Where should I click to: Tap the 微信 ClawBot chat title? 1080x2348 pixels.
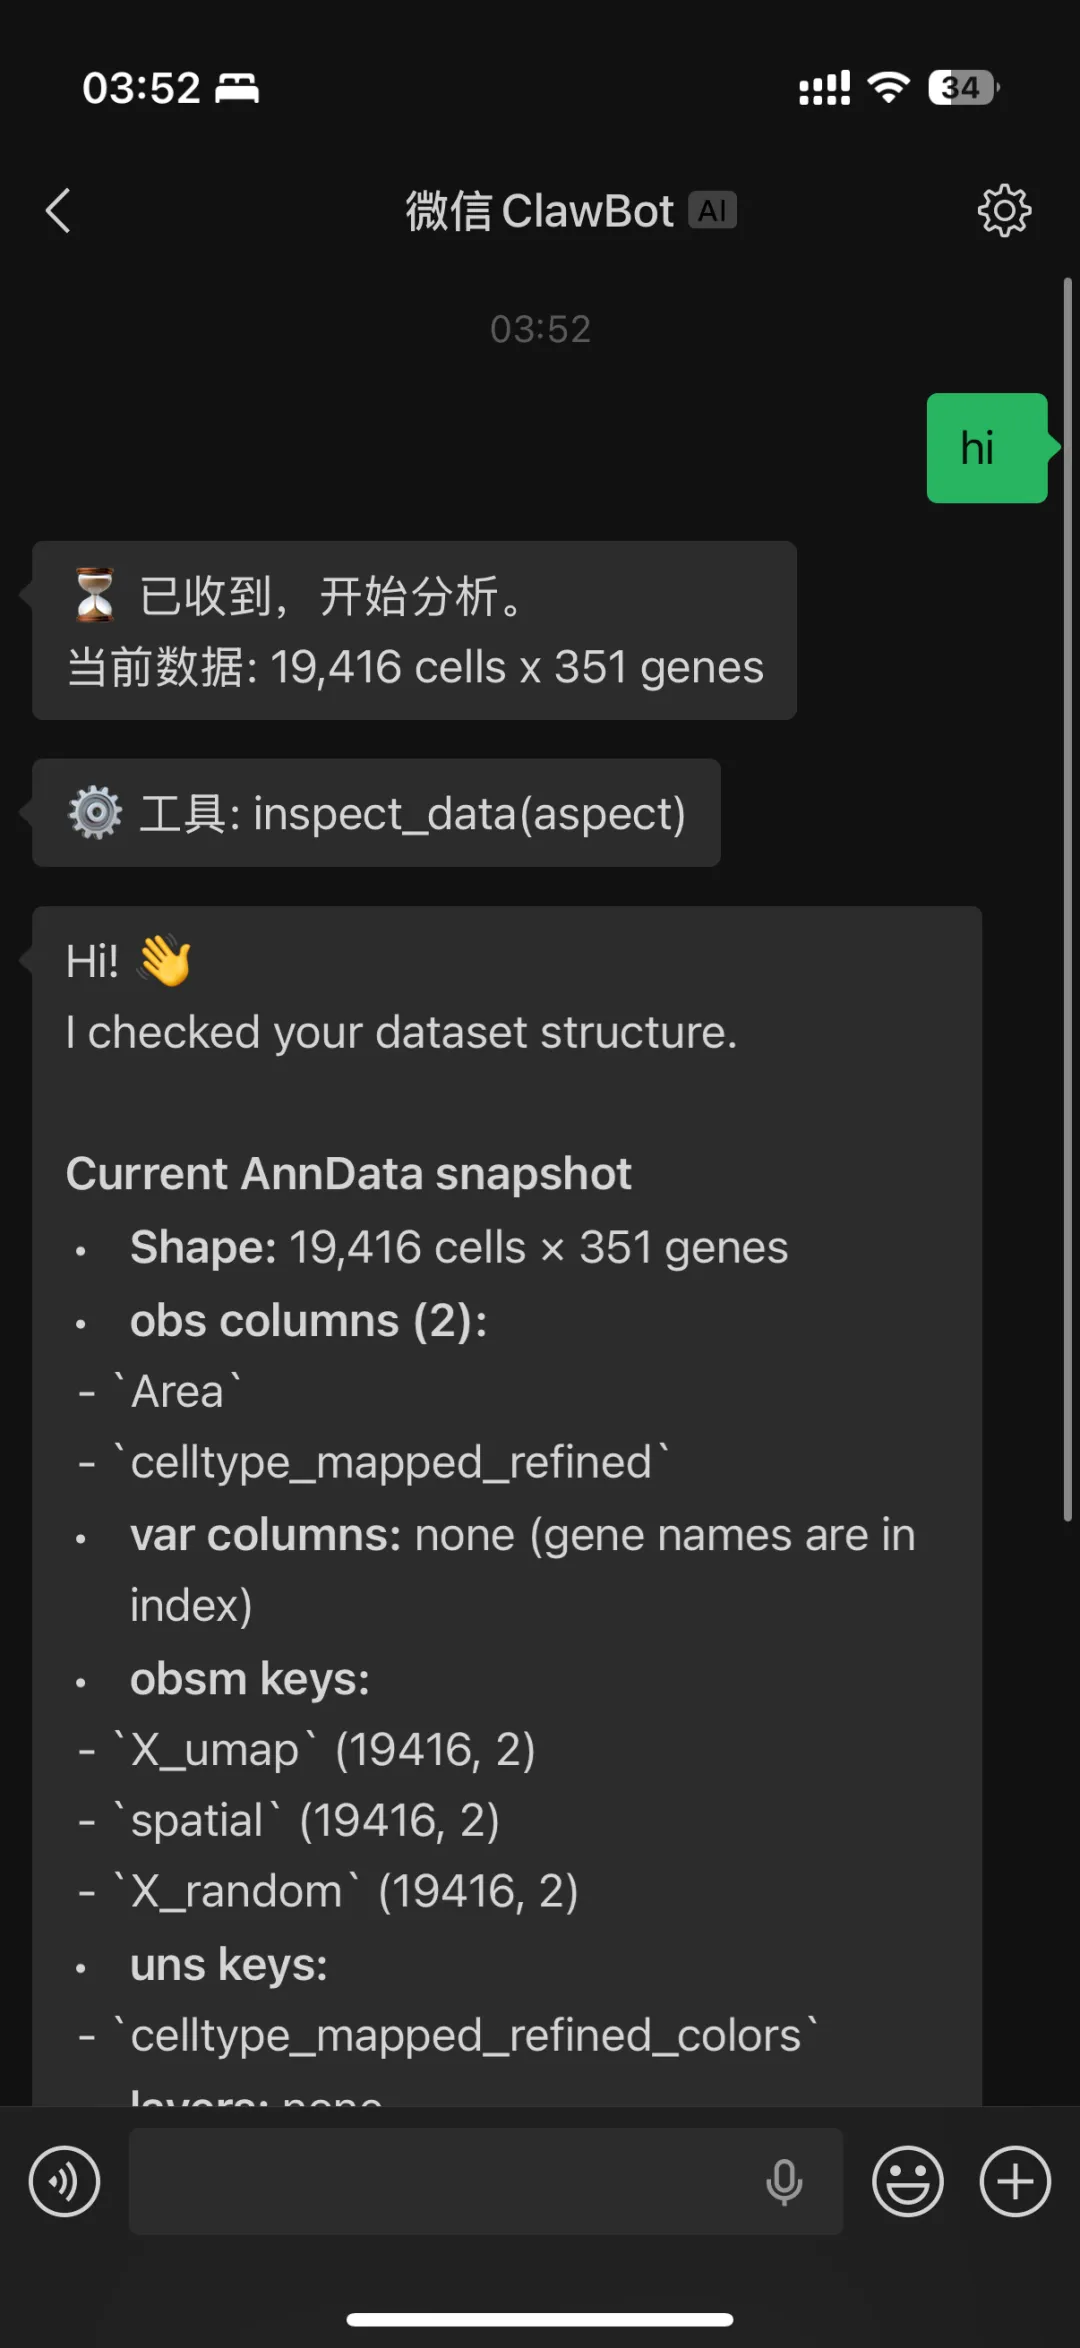(x=540, y=211)
